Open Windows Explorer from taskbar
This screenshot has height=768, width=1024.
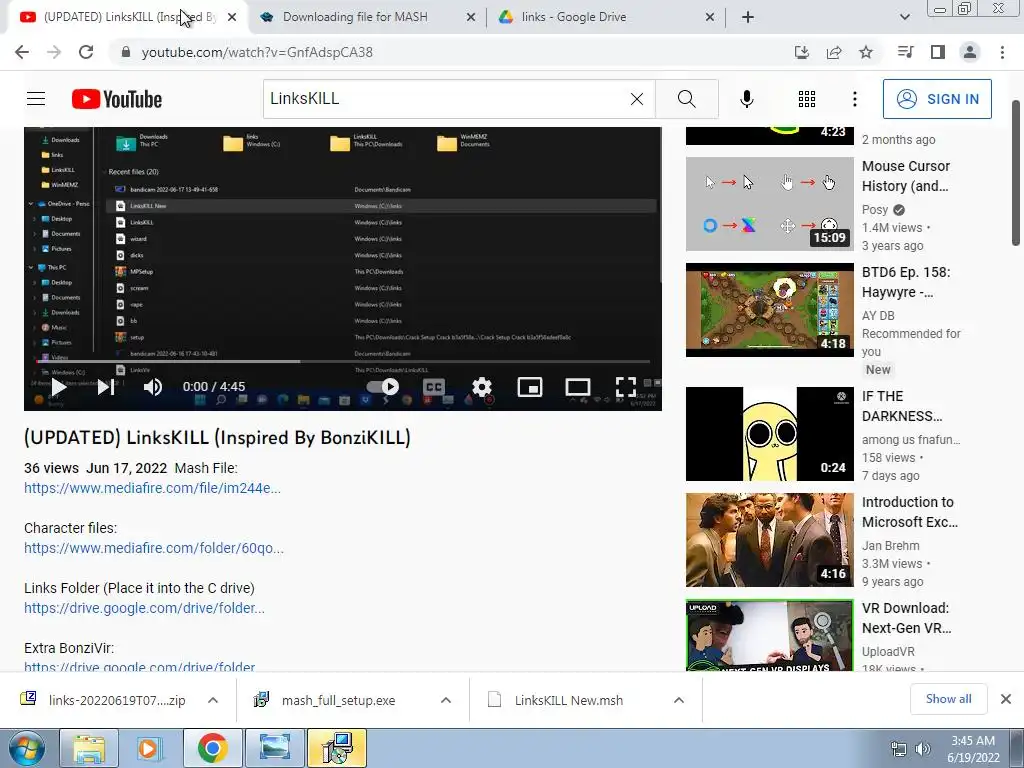pyautogui.click(x=89, y=748)
